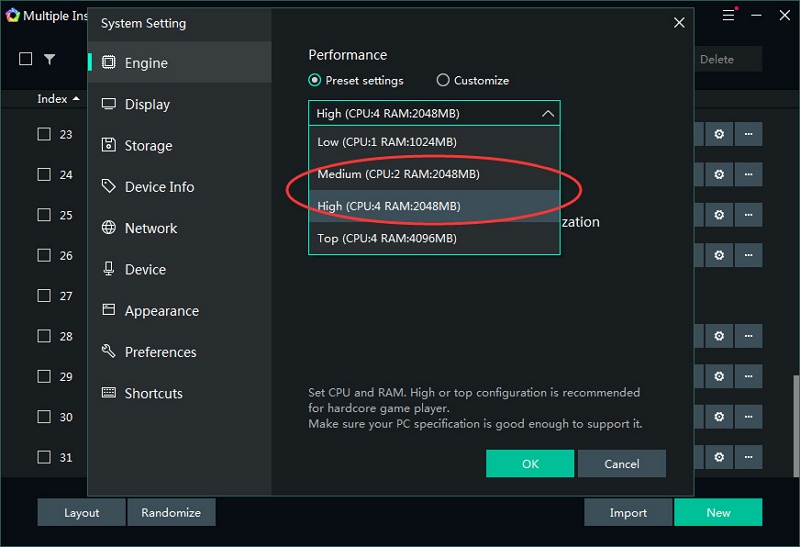Screen dimensions: 800x547
Task: Click Cancel in System Setting dialog
Action: (x=622, y=464)
